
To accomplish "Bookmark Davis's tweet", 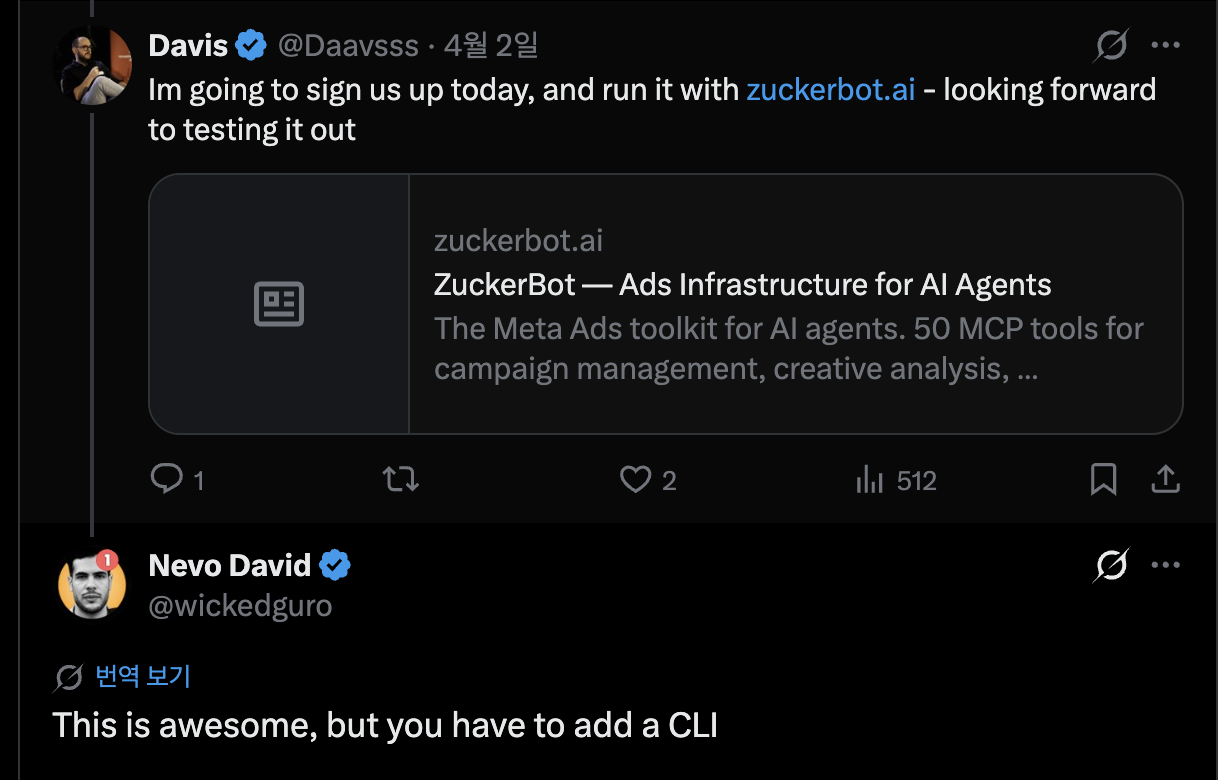I will pyautogui.click(x=1103, y=481).
